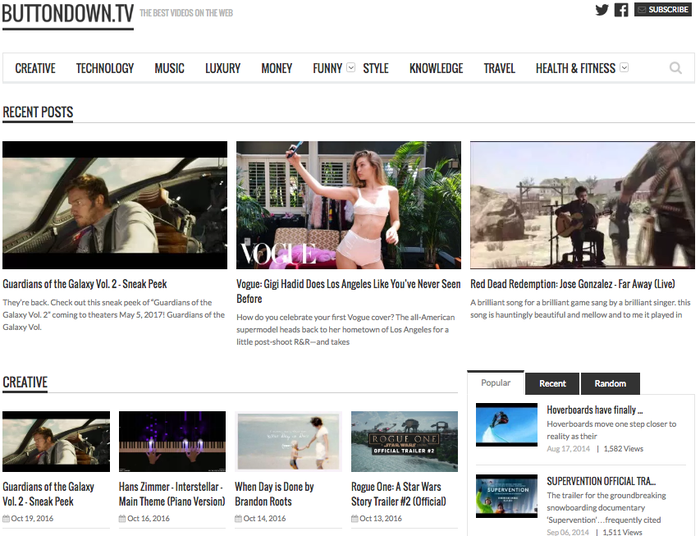The image size is (700, 536).
Task: Expand the Funny menu dropdown arrow
Action: point(350,68)
